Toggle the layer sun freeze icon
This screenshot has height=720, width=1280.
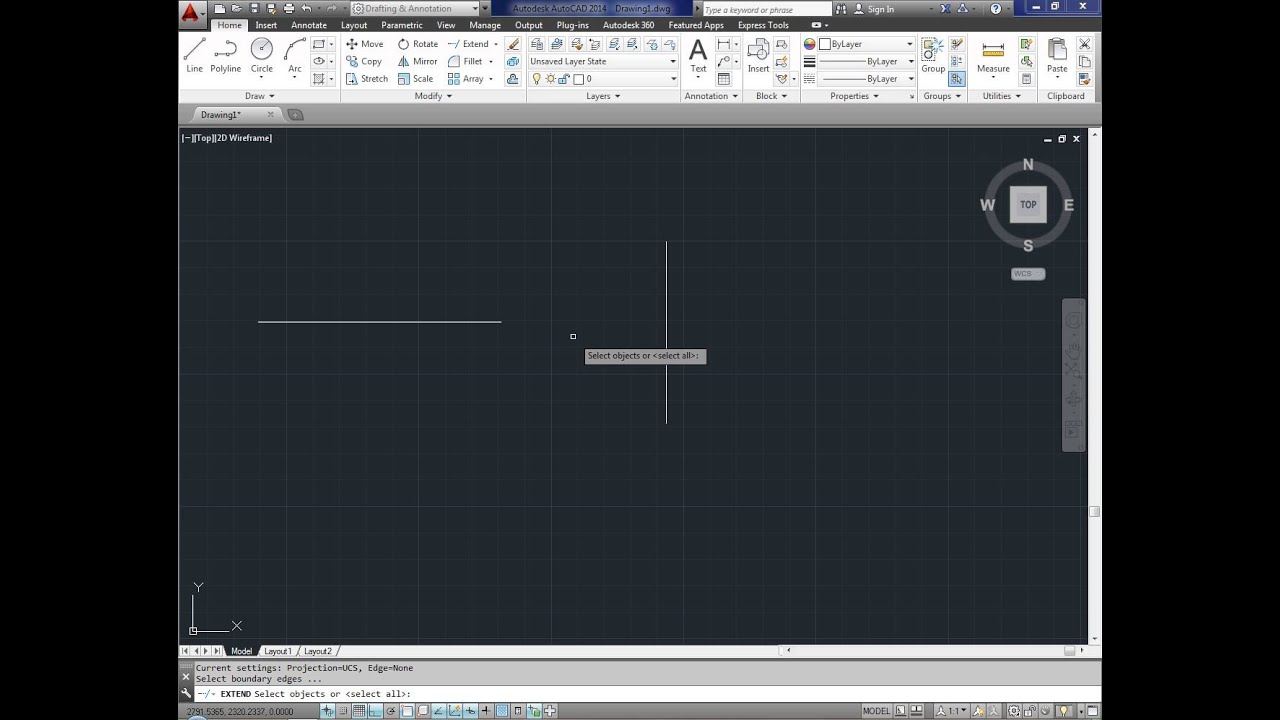550,78
